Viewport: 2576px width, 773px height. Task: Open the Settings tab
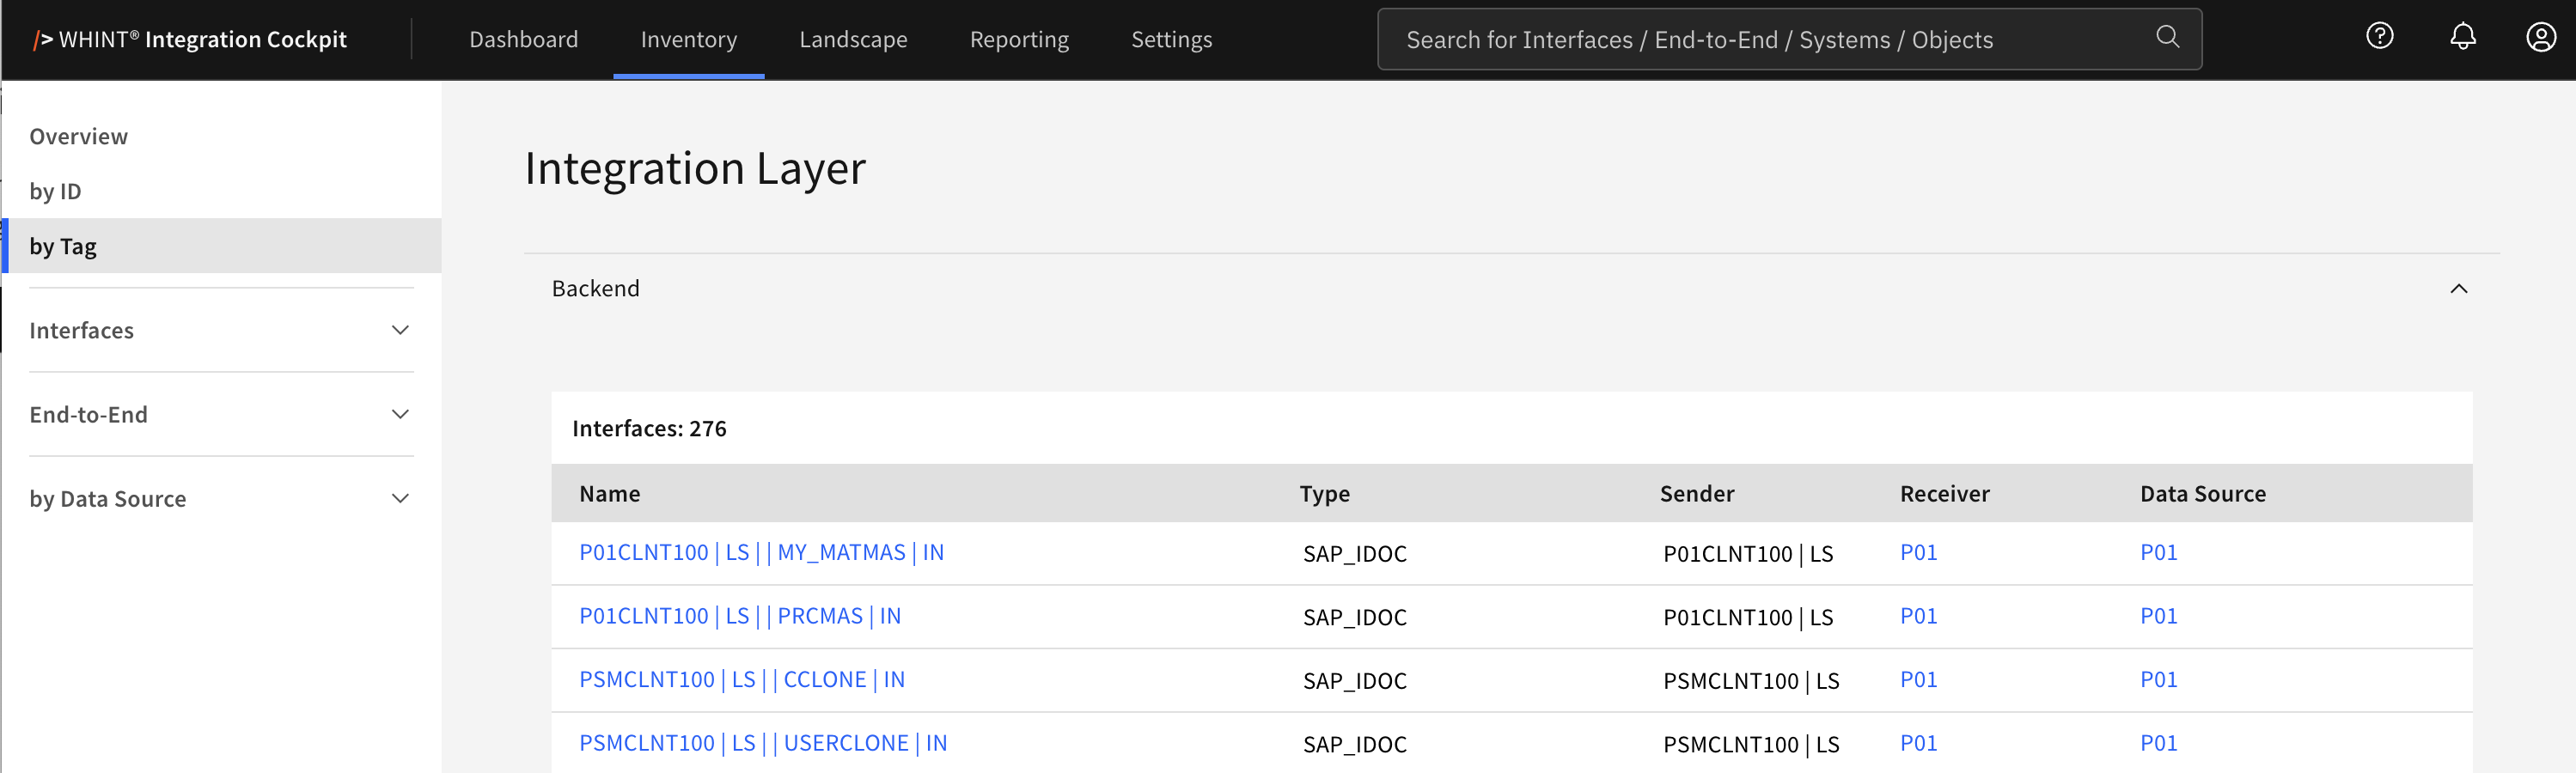pyautogui.click(x=1171, y=40)
